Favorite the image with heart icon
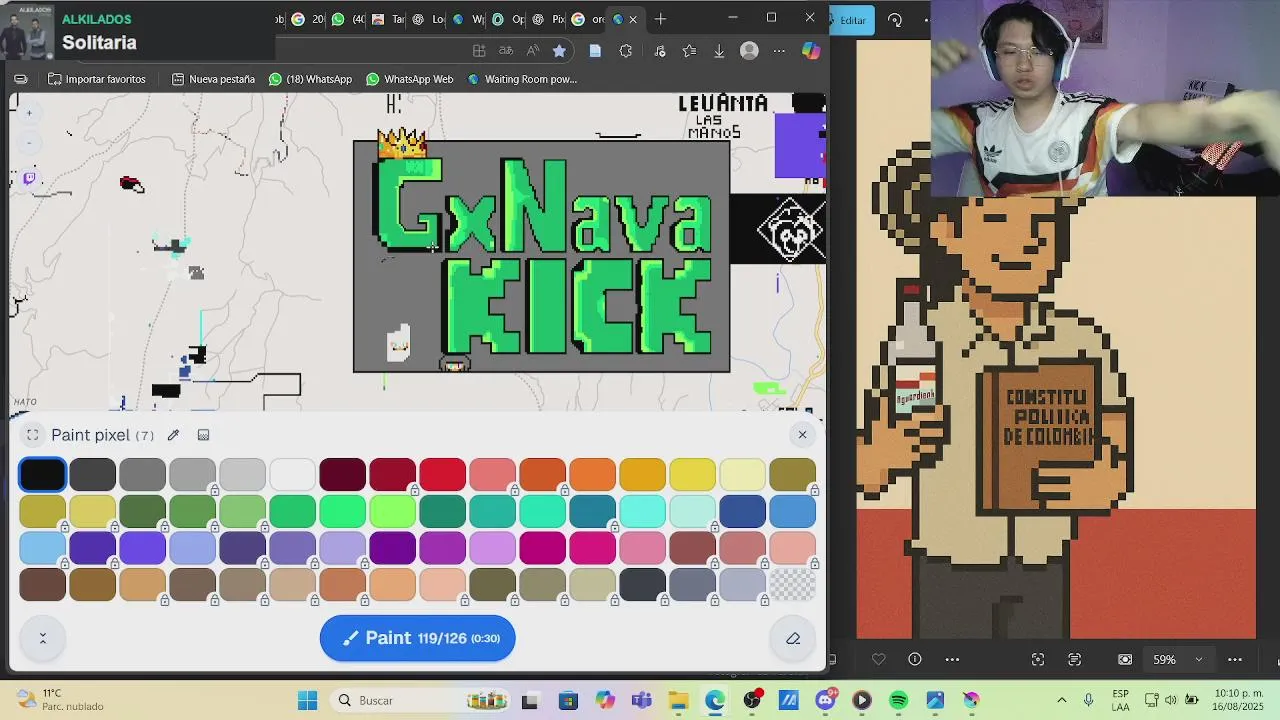This screenshot has width=1280, height=720. tap(878, 659)
